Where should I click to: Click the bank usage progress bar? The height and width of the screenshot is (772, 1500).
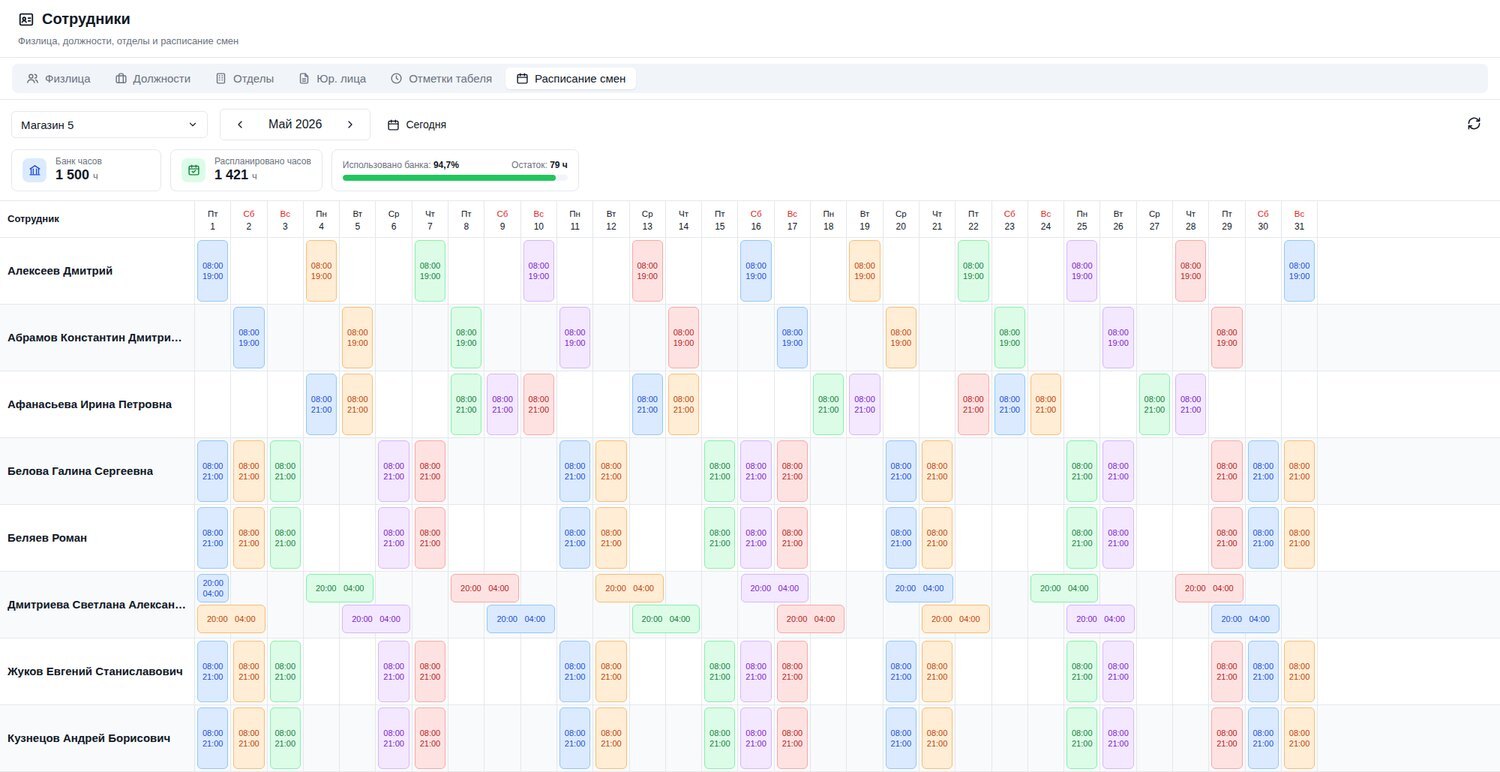click(455, 178)
